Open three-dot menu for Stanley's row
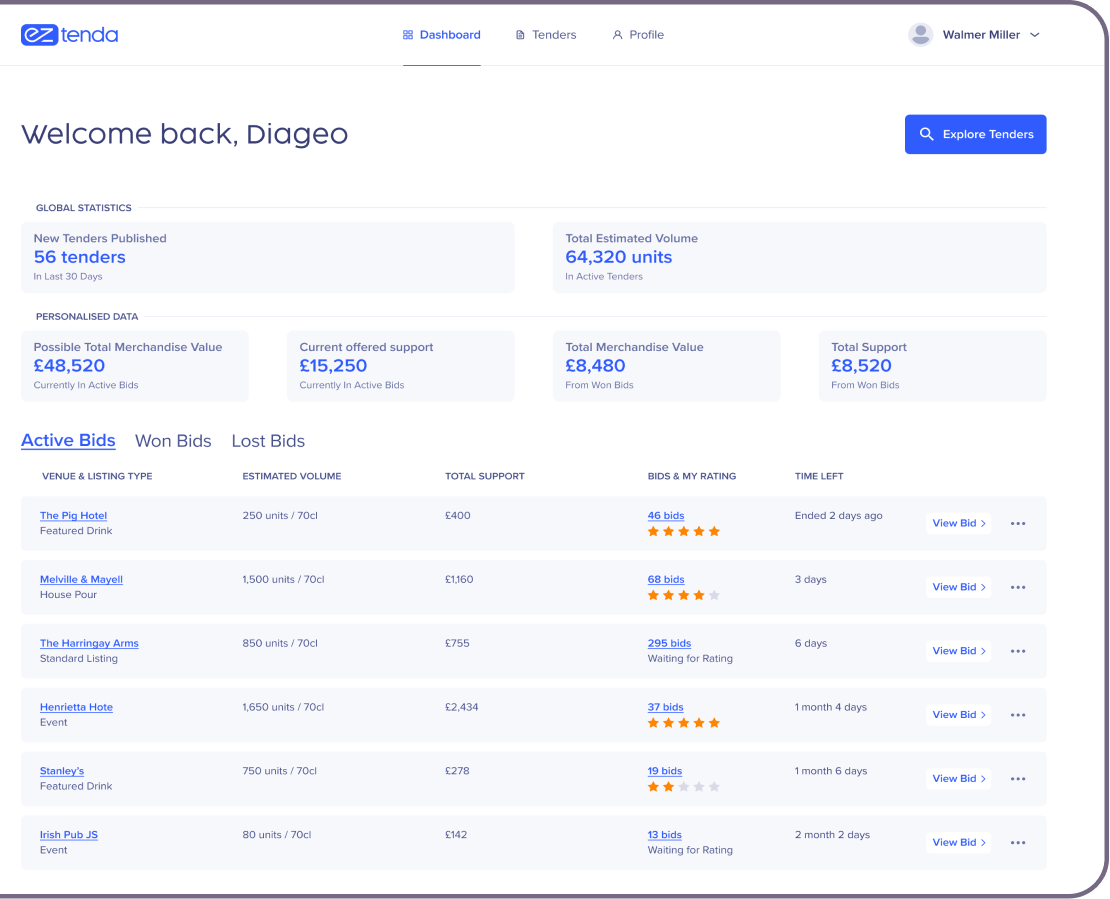This screenshot has height=899, width=1110. [1018, 779]
